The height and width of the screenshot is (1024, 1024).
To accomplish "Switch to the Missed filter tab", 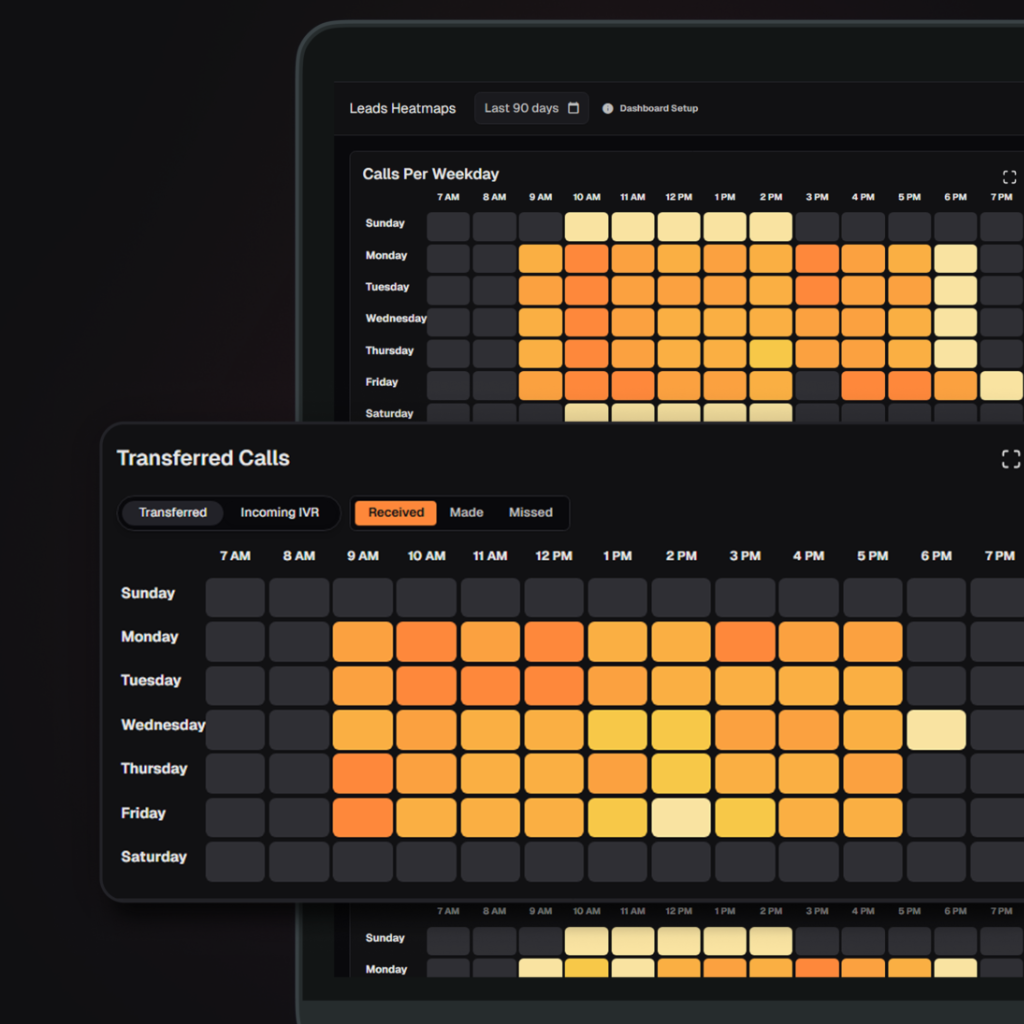I will click(x=530, y=513).
